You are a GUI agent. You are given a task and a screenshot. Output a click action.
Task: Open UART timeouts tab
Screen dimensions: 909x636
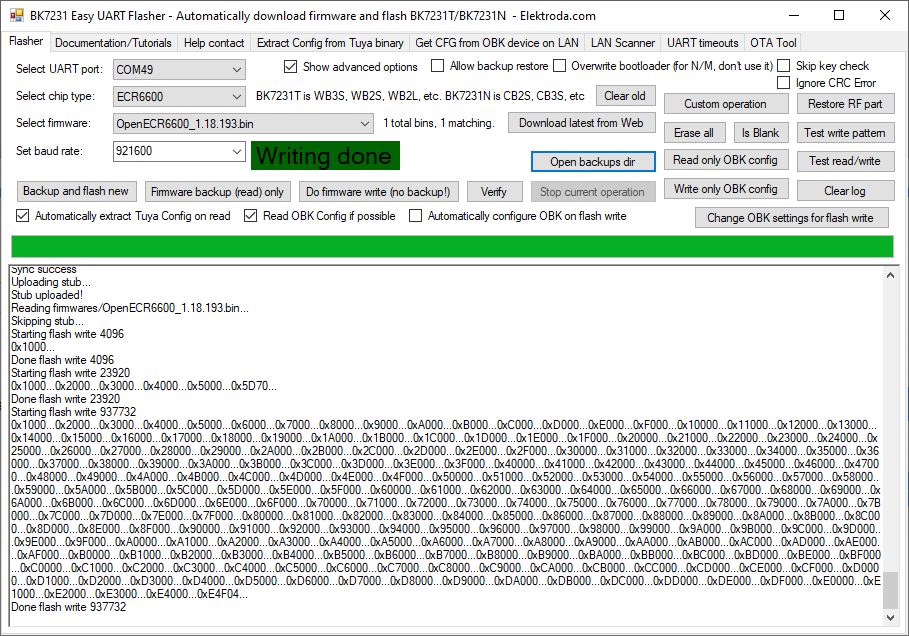pos(702,43)
